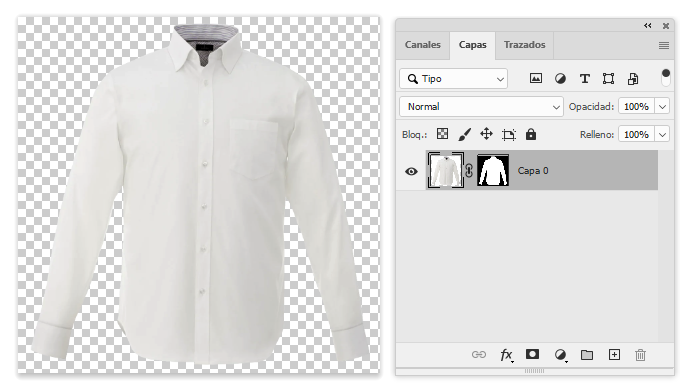
Task: Open the Tipo filter dropdown
Action: pos(453,79)
